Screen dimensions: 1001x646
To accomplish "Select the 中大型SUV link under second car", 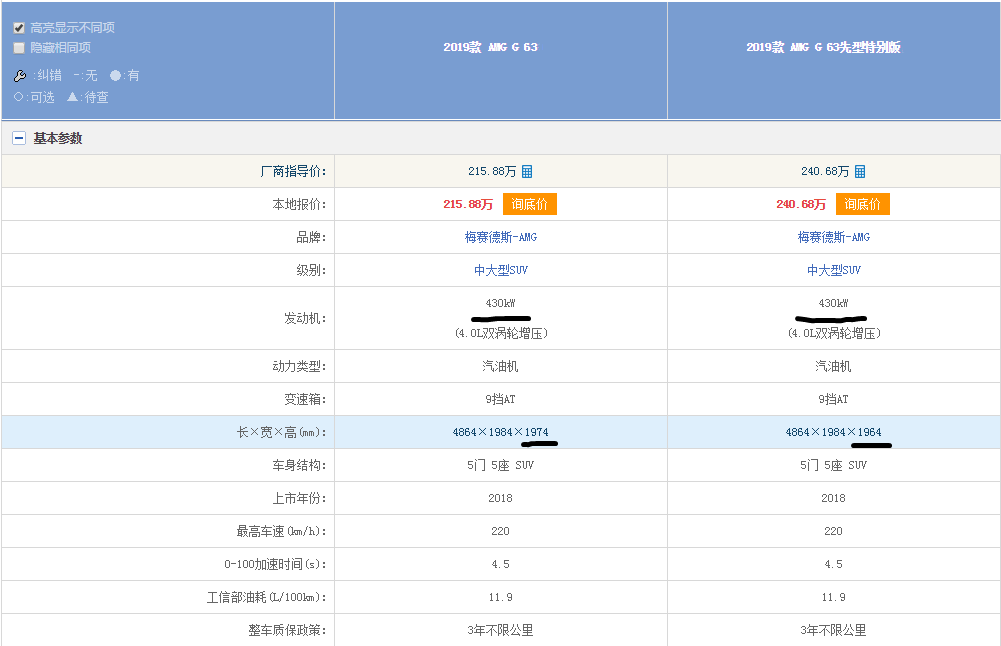I will click(x=833, y=269).
